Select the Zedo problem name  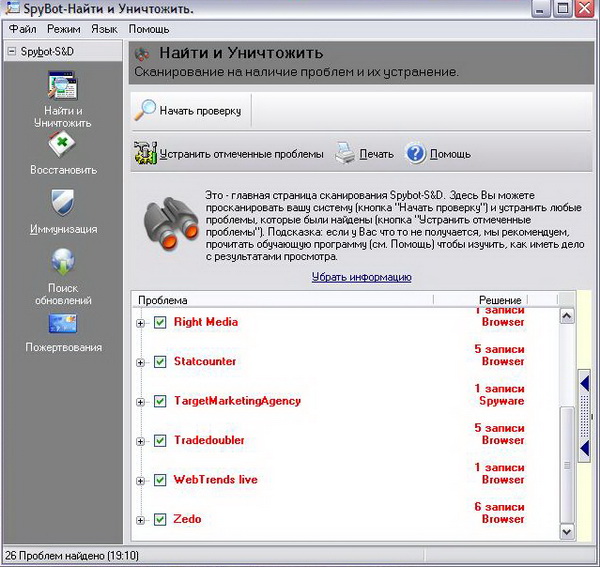[x=187, y=519]
